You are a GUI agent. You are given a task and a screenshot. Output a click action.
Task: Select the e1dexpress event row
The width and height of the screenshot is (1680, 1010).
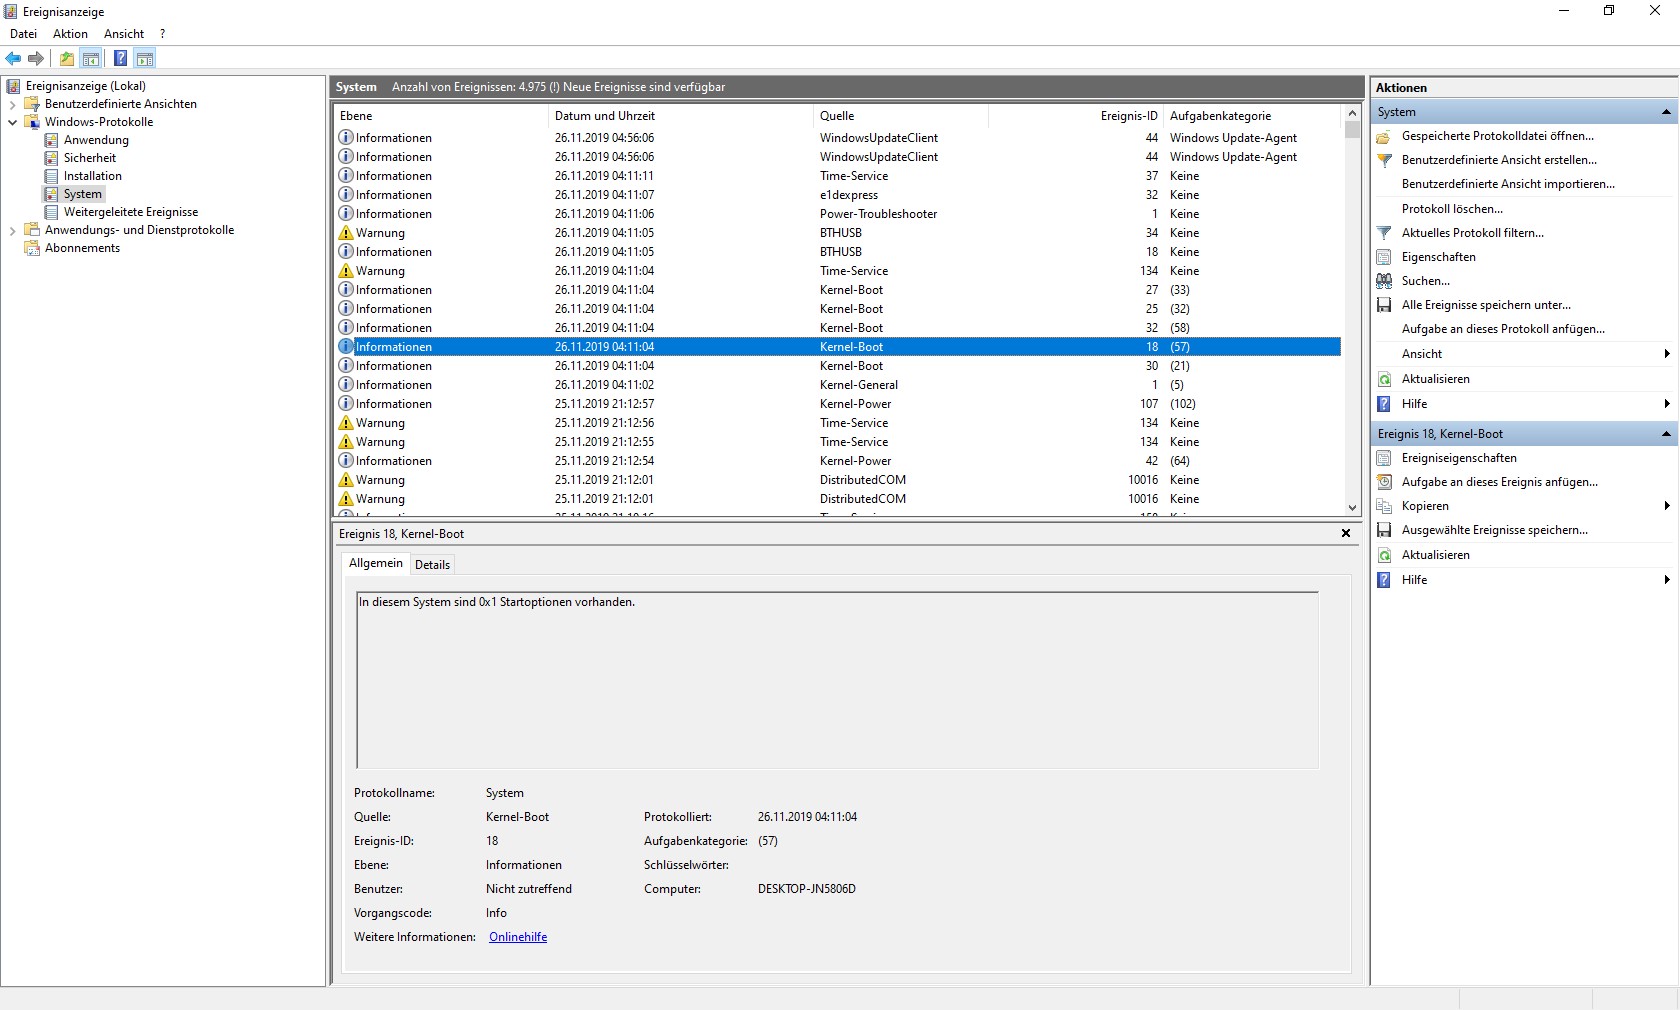pyautogui.click(x=838, y=195)
